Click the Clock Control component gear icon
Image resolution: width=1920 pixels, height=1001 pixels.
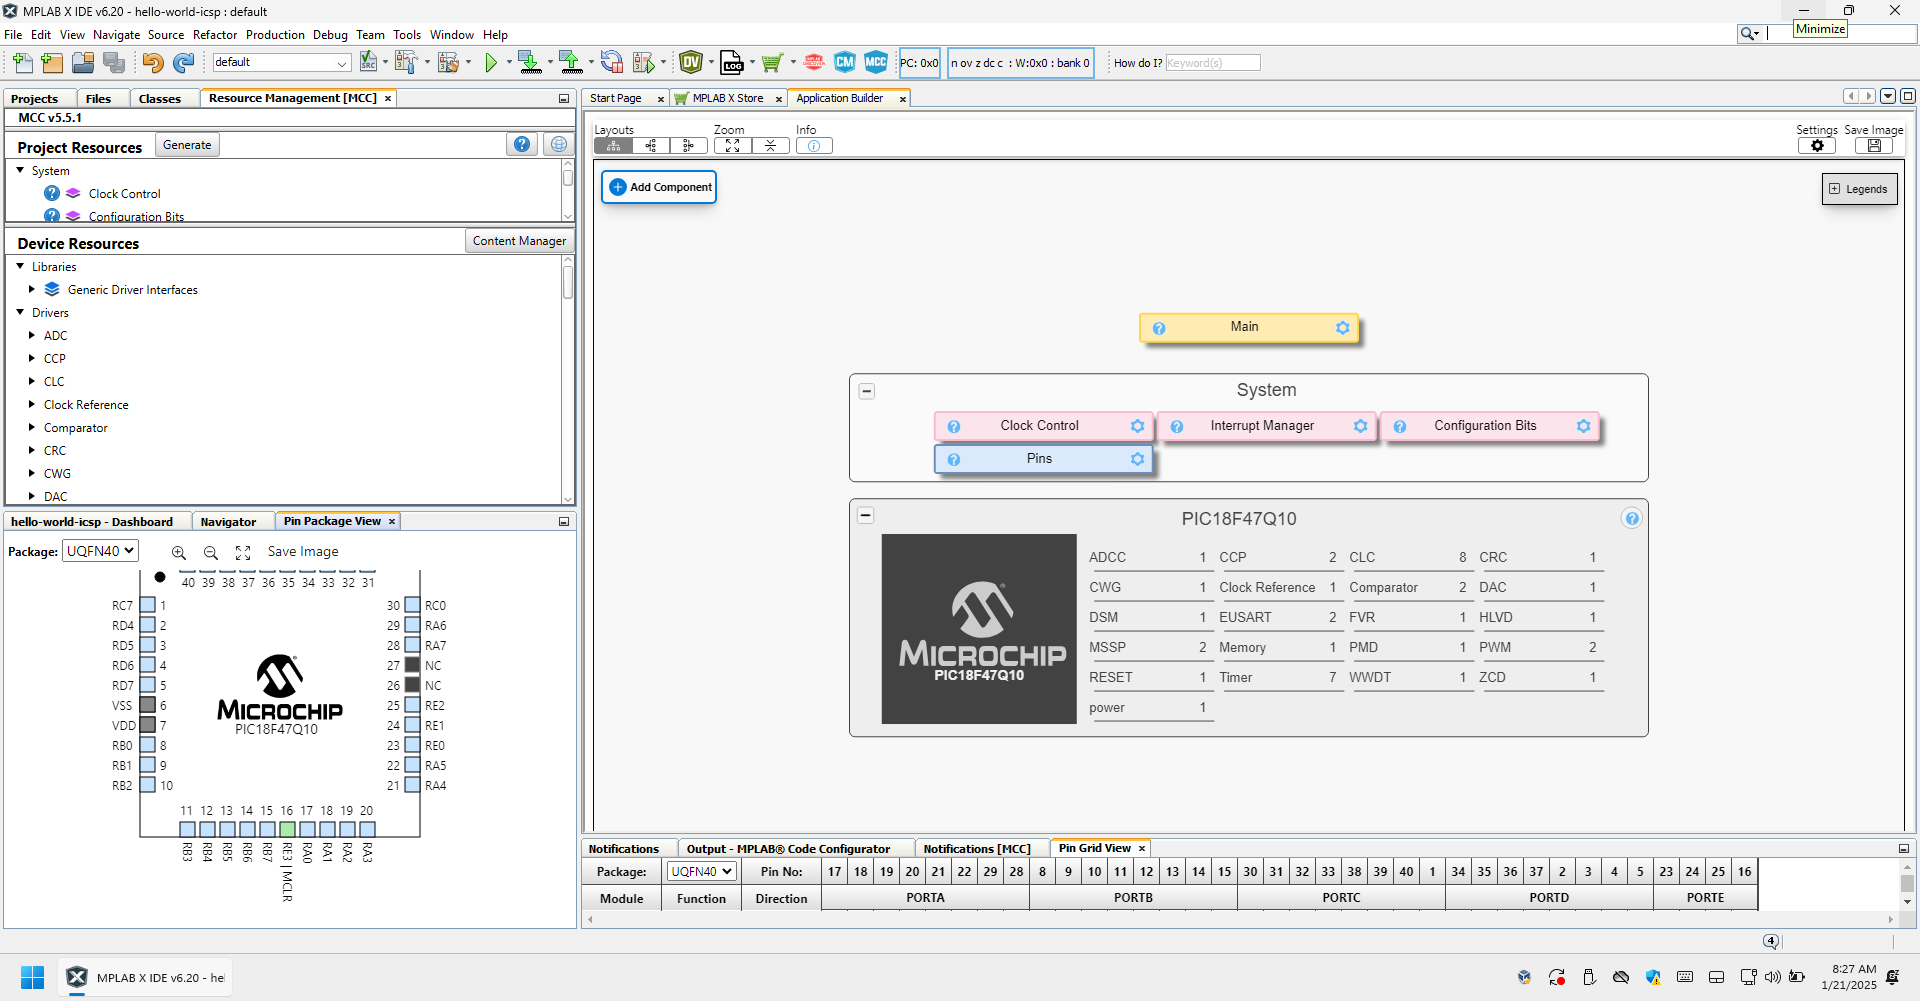pyautogui.click(x=1137, y=426)
